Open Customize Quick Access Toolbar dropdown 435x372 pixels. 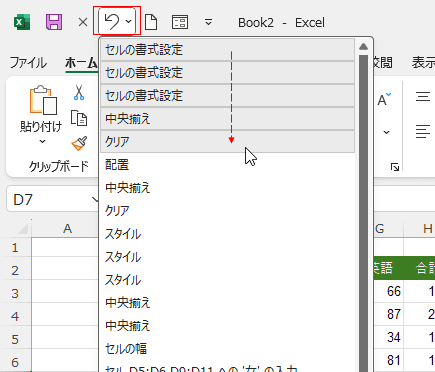pyautogui.click(x=208, y=22)
